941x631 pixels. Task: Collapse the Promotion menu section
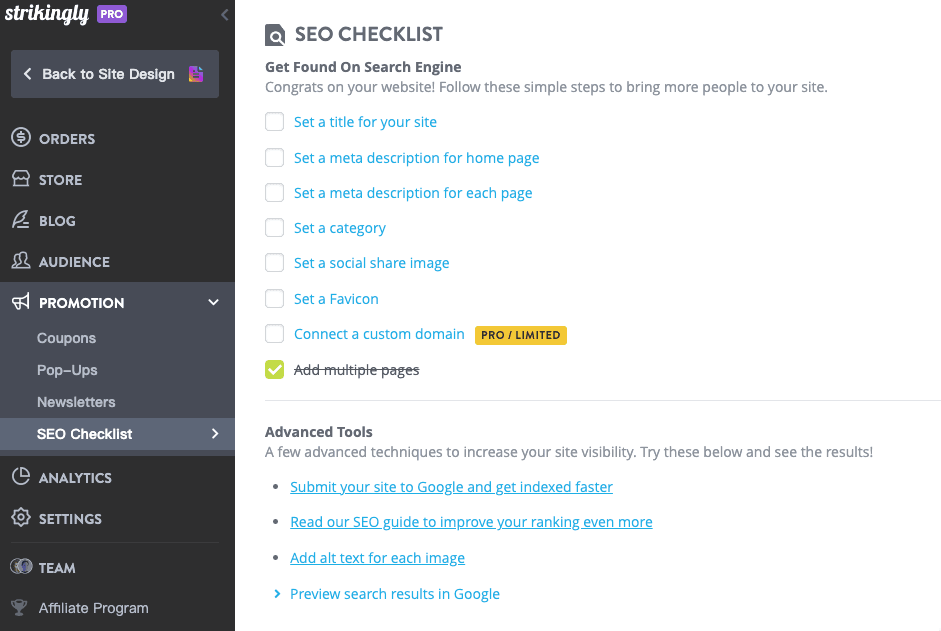click(213, 303)
